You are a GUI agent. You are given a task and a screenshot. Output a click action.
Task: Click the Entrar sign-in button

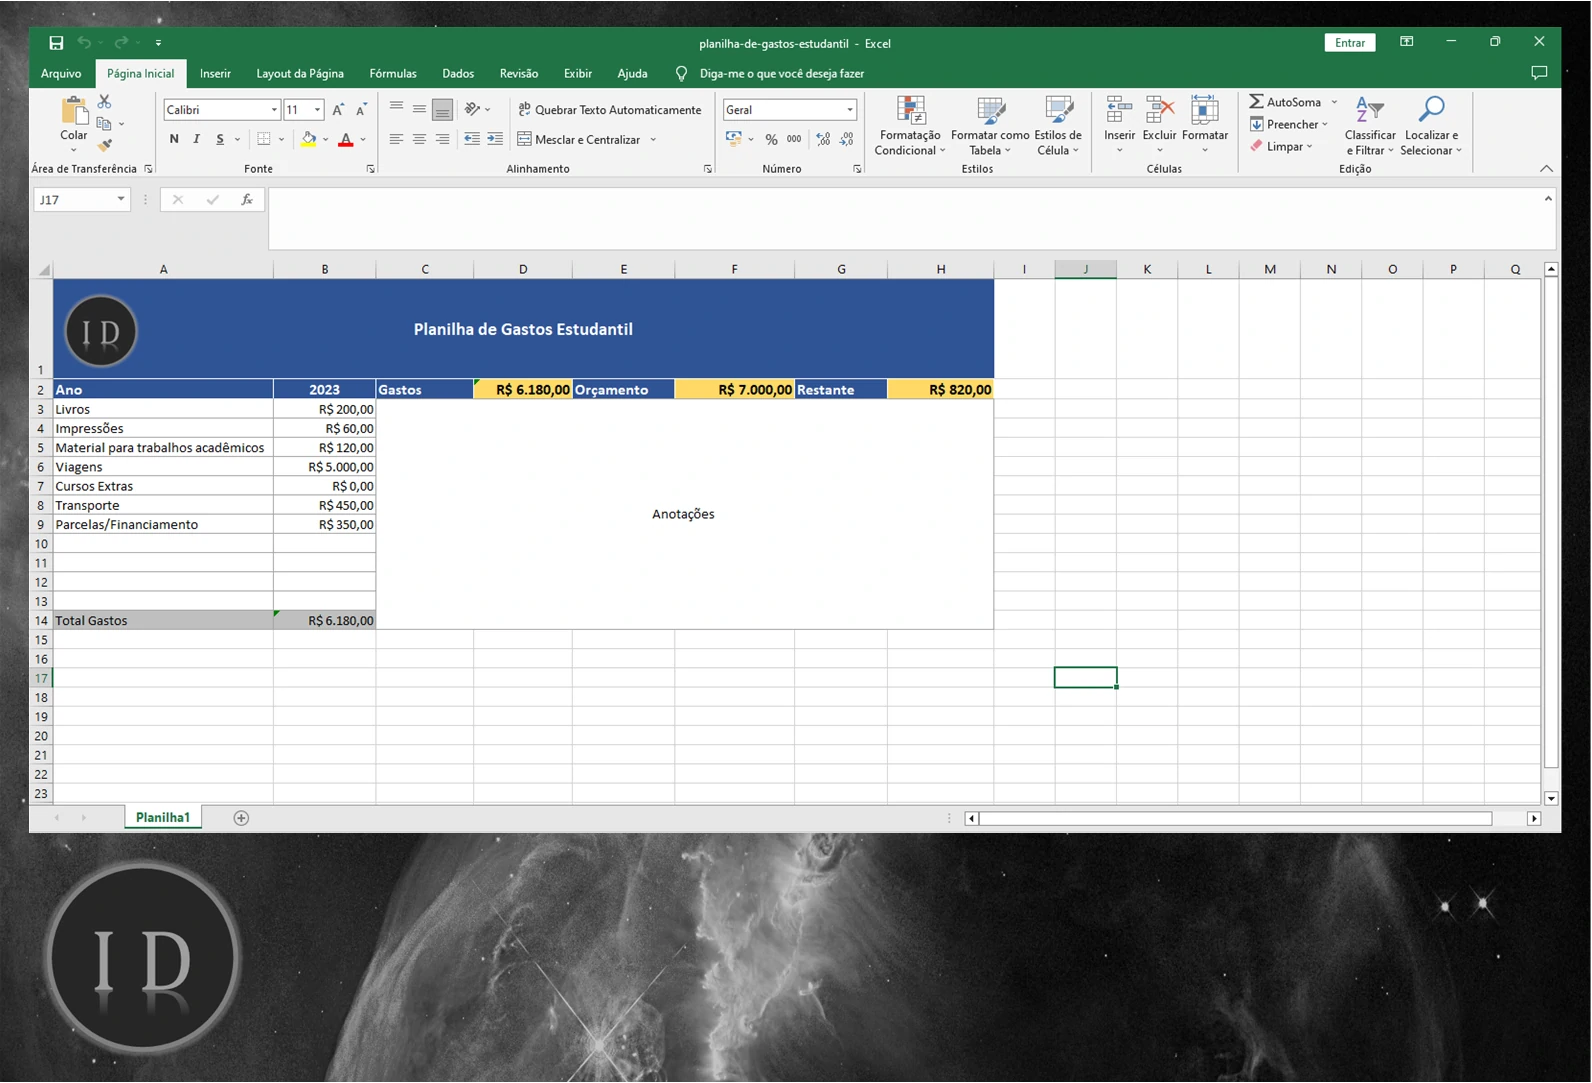click(1349, 43)
